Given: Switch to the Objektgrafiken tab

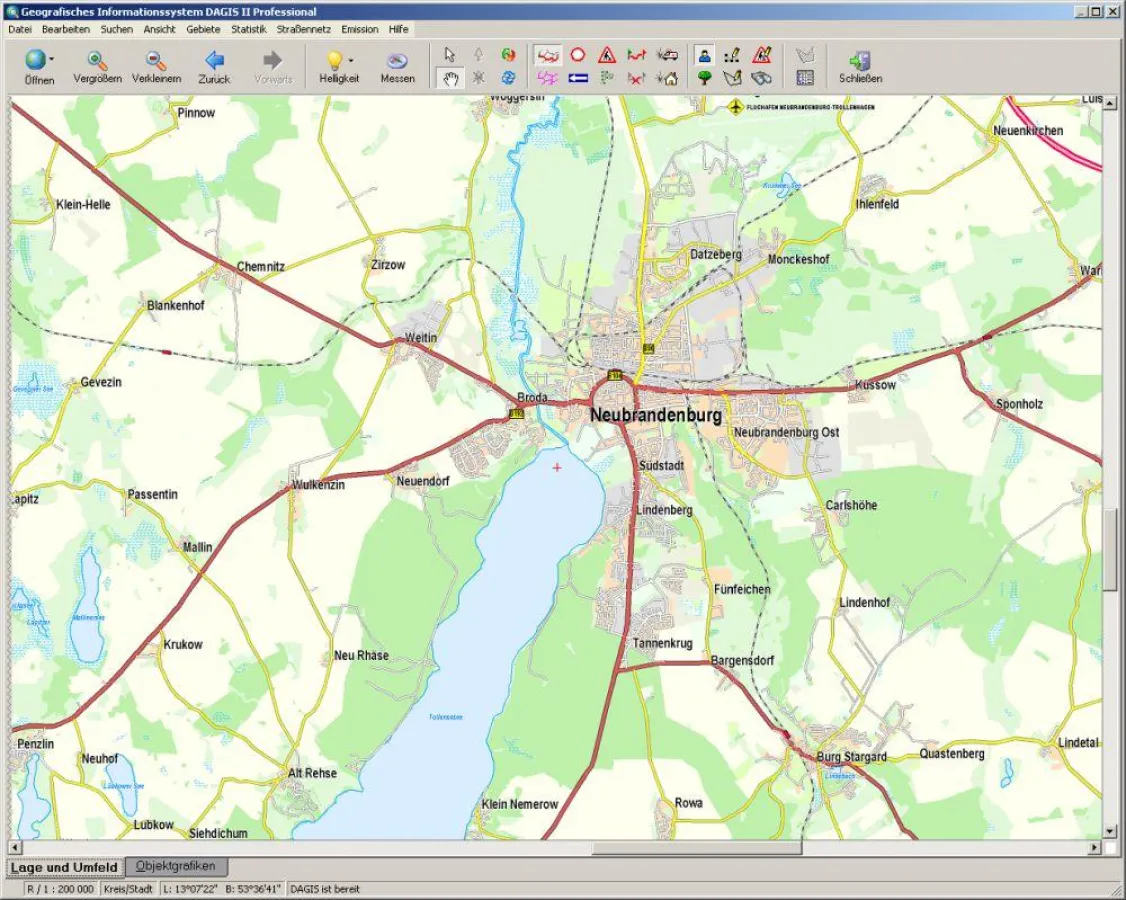Looking at the screenshot, I should pyautogui.click(x=176, y=866).
